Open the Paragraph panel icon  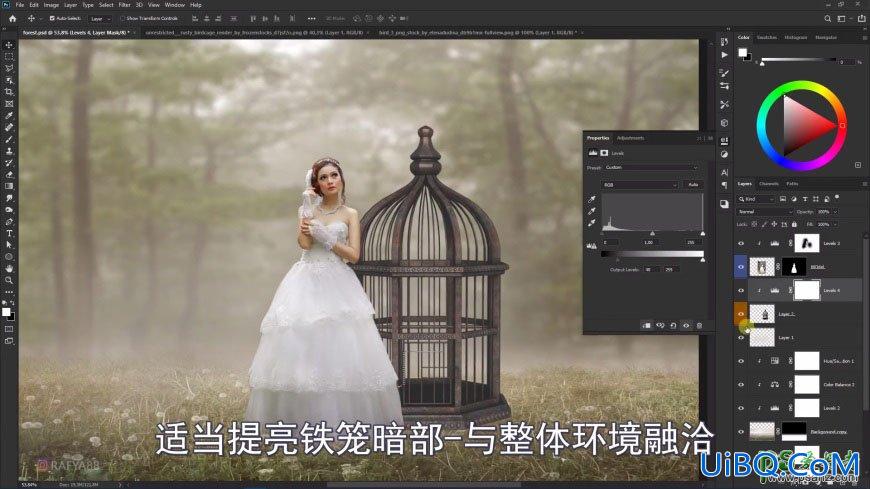[x=724, y=185]
